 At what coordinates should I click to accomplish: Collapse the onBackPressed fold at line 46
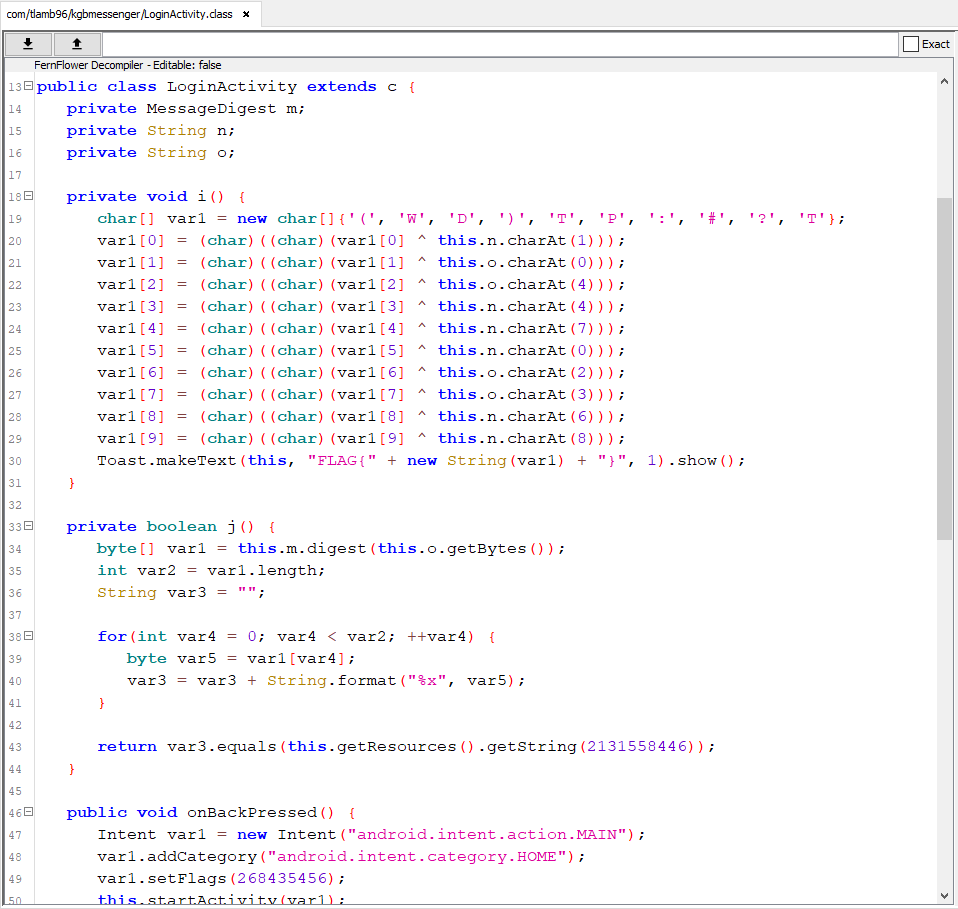(x=28, y=812)
